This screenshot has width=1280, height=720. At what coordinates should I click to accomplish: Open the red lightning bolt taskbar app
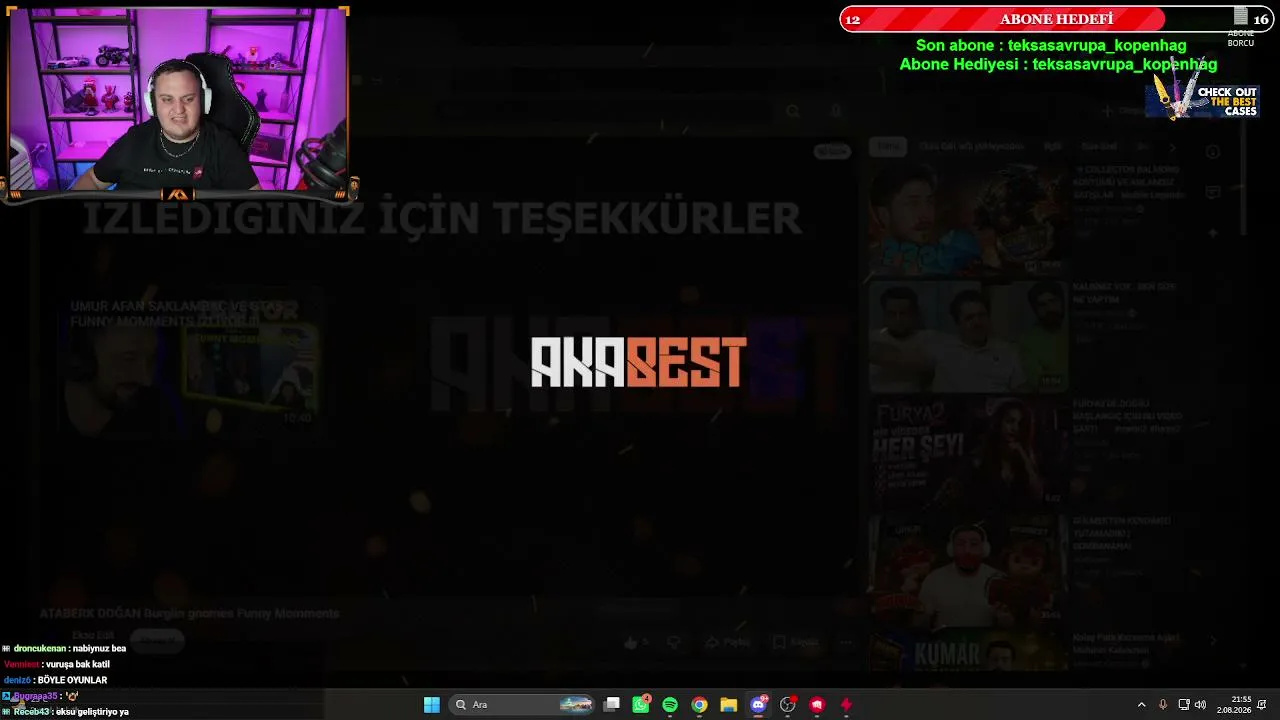click(x=846, y=705)
